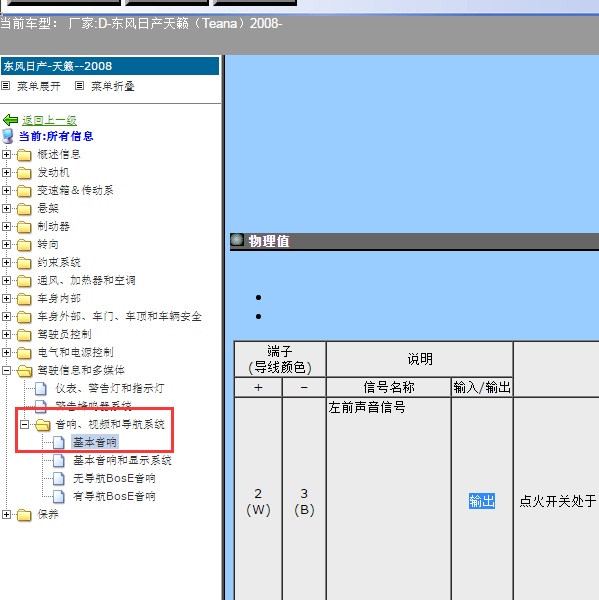The image size is (599, 600).
Task: Expand the 制动器 folder
Action: 6,226
